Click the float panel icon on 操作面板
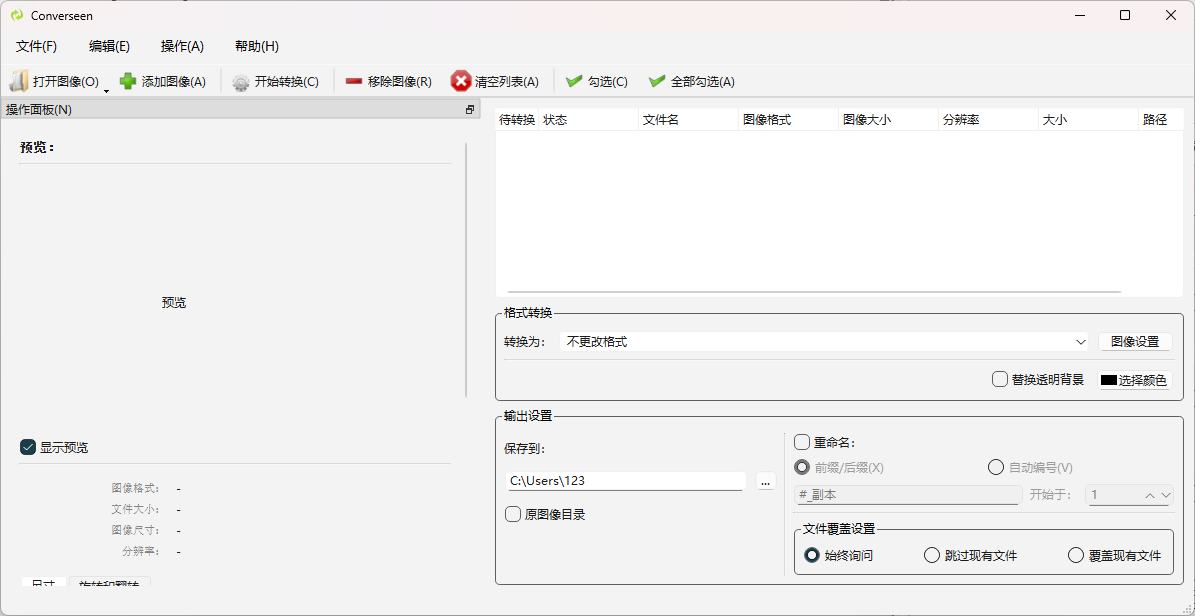This screenshot has width=1195, height=616. (x=469, y=110)
